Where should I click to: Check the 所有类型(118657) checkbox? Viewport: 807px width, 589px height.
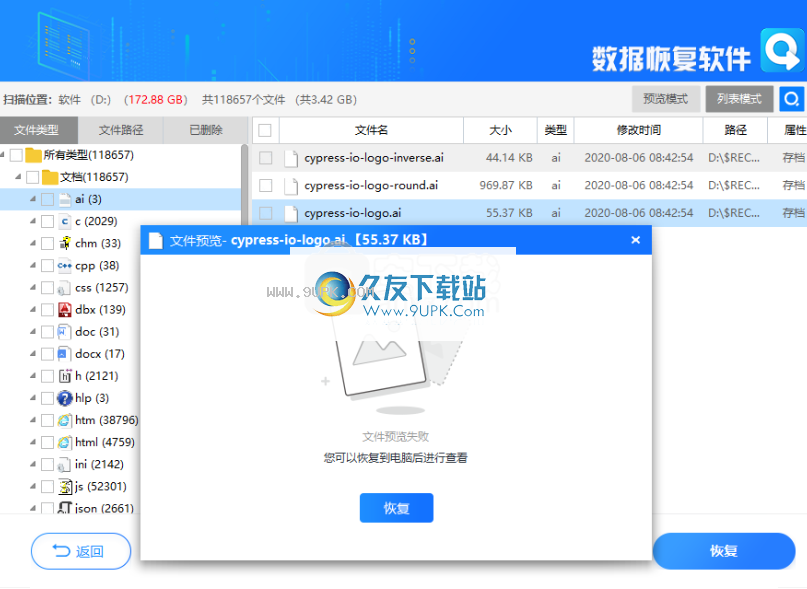coord(16,155)
